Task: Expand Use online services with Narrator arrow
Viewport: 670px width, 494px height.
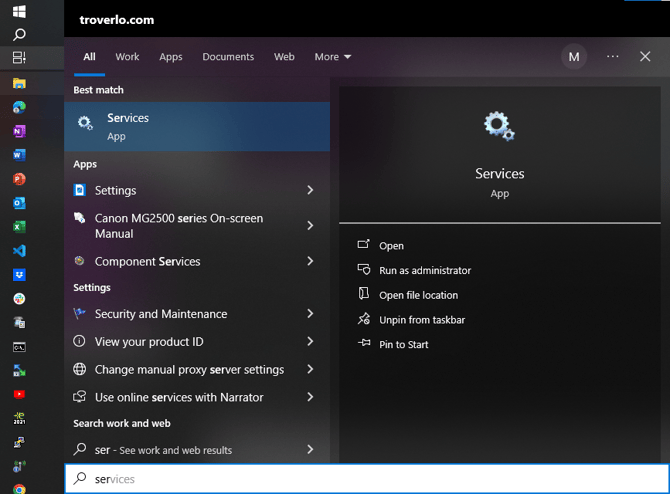Action: (310, 397)
